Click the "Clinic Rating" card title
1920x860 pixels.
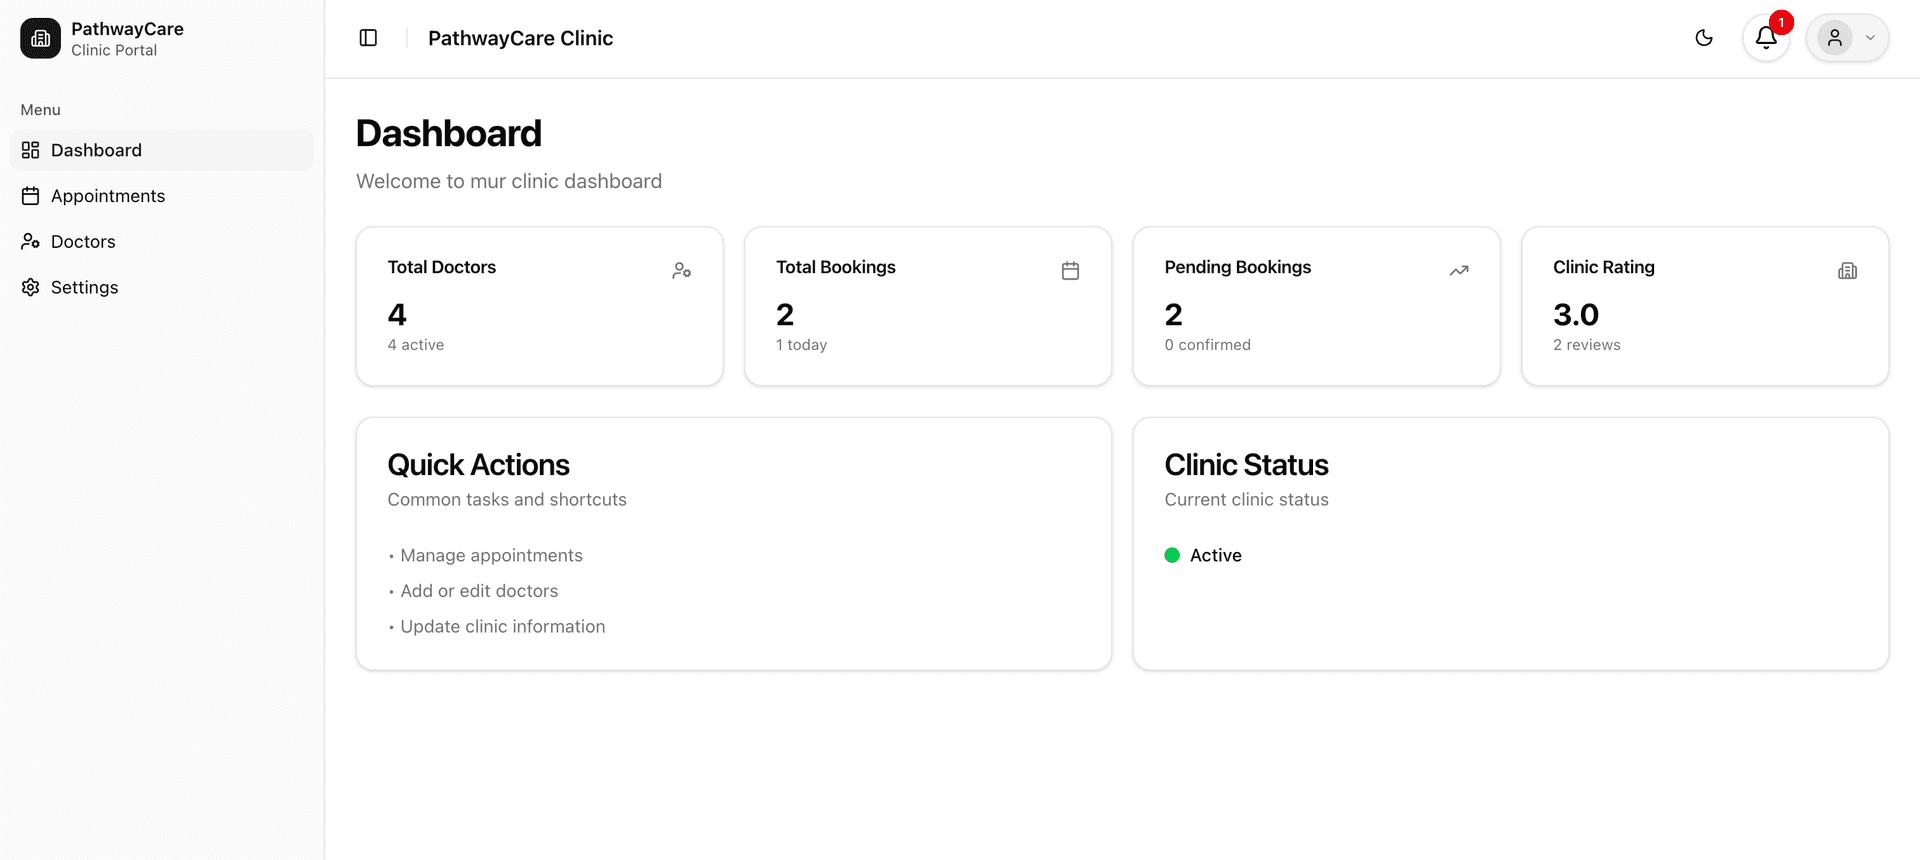[1604, 267]
